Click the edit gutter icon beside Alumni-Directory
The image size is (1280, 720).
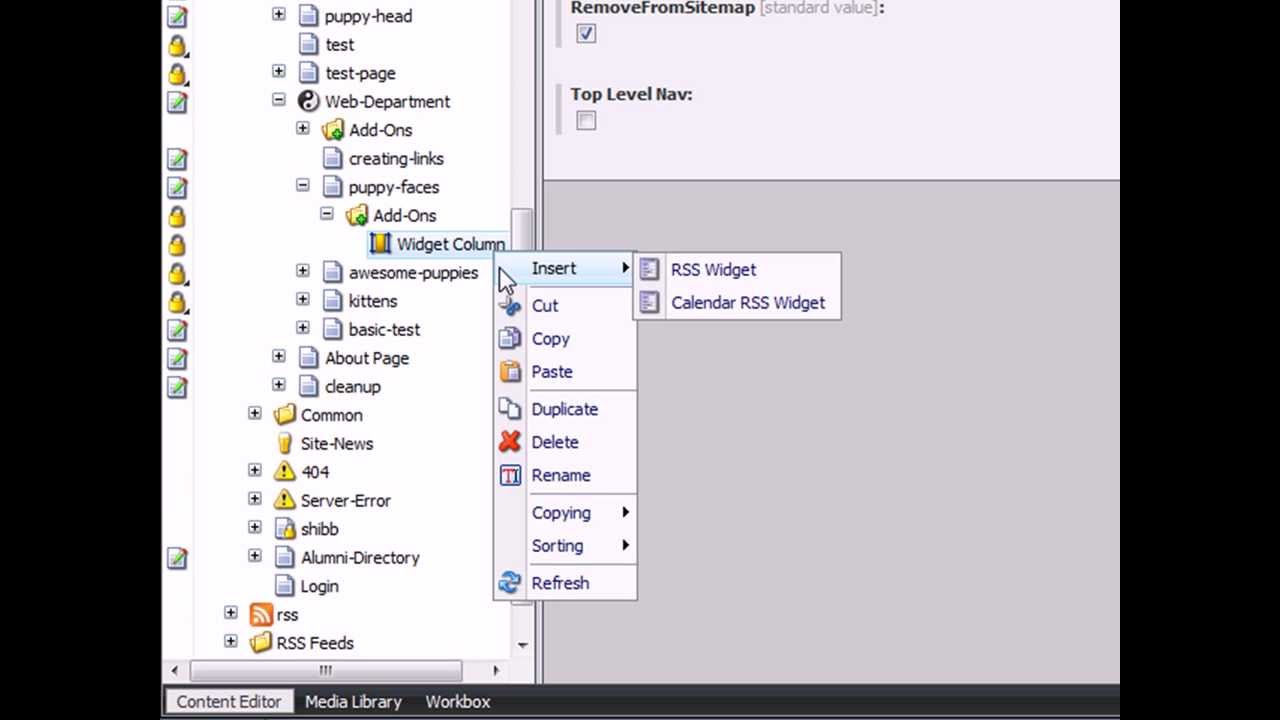tap(177, 558)
